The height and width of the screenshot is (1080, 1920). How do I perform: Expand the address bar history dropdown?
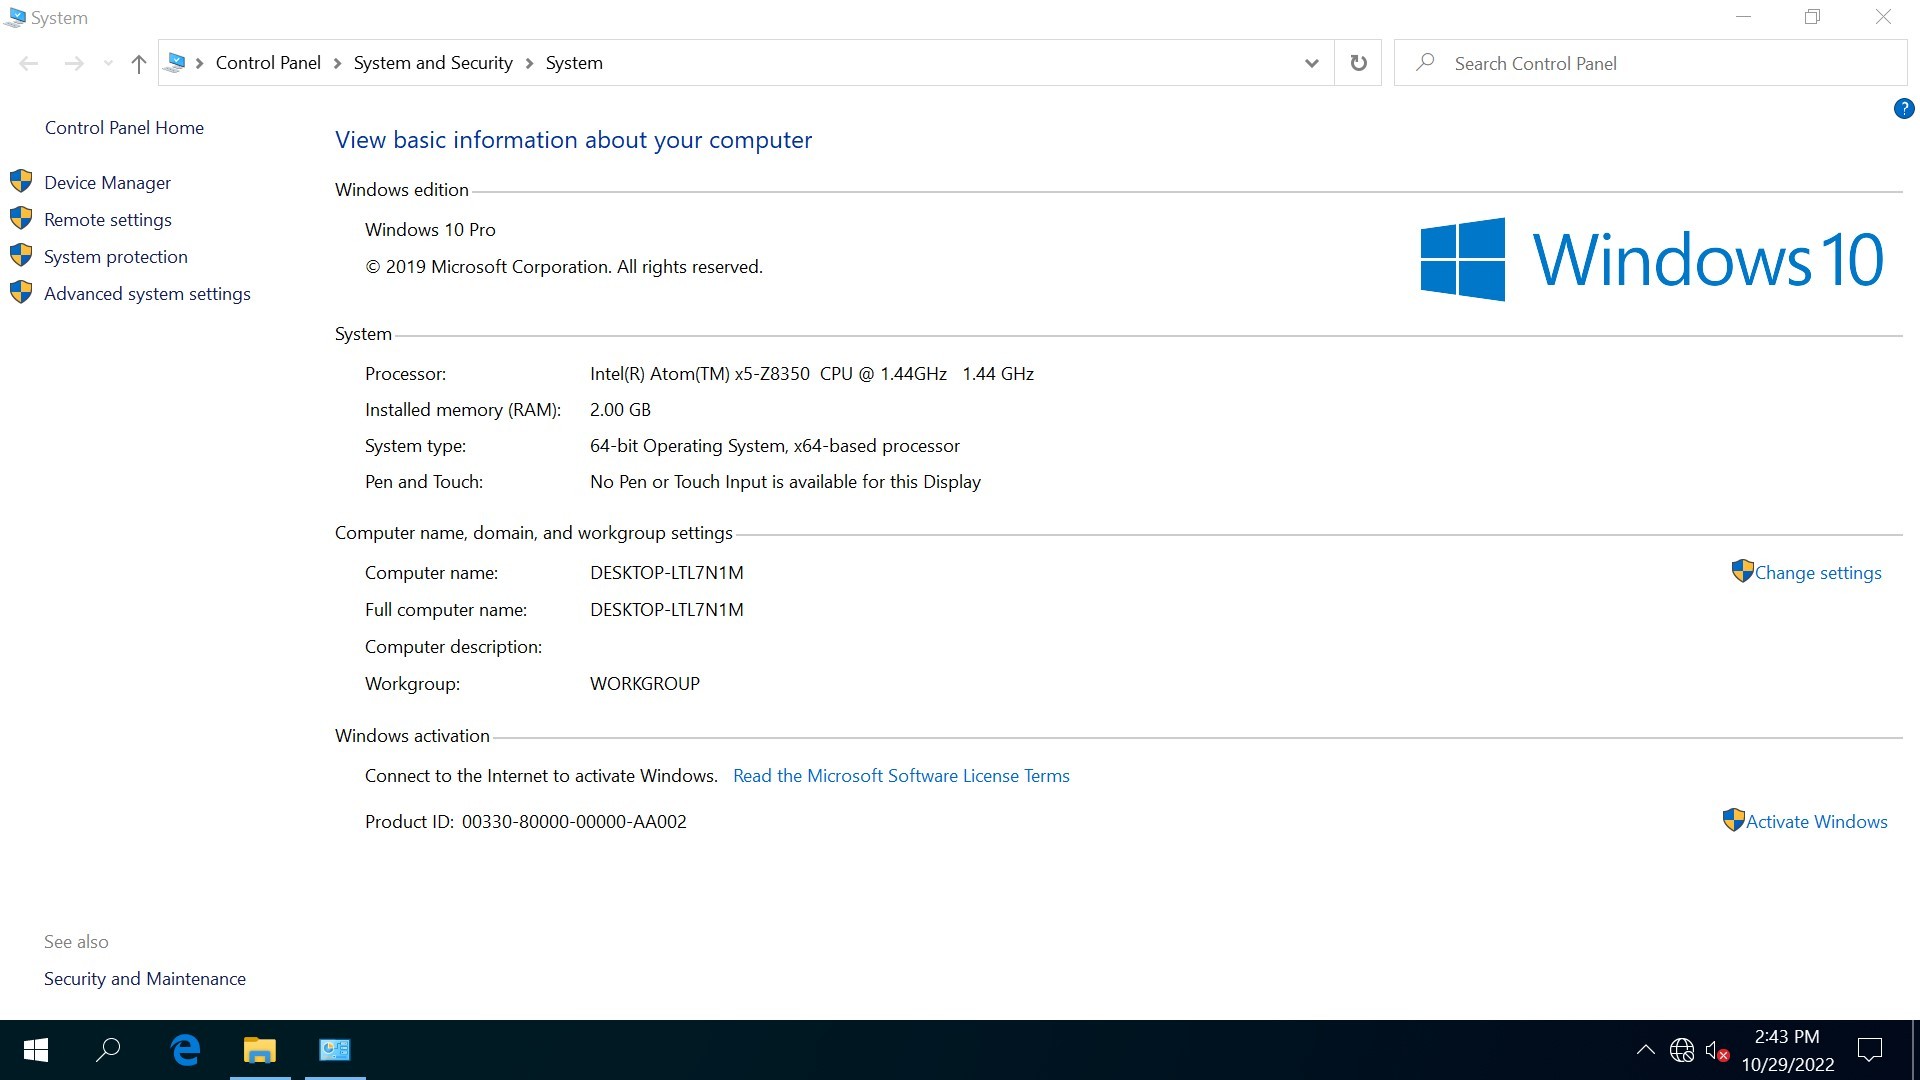1311,63
